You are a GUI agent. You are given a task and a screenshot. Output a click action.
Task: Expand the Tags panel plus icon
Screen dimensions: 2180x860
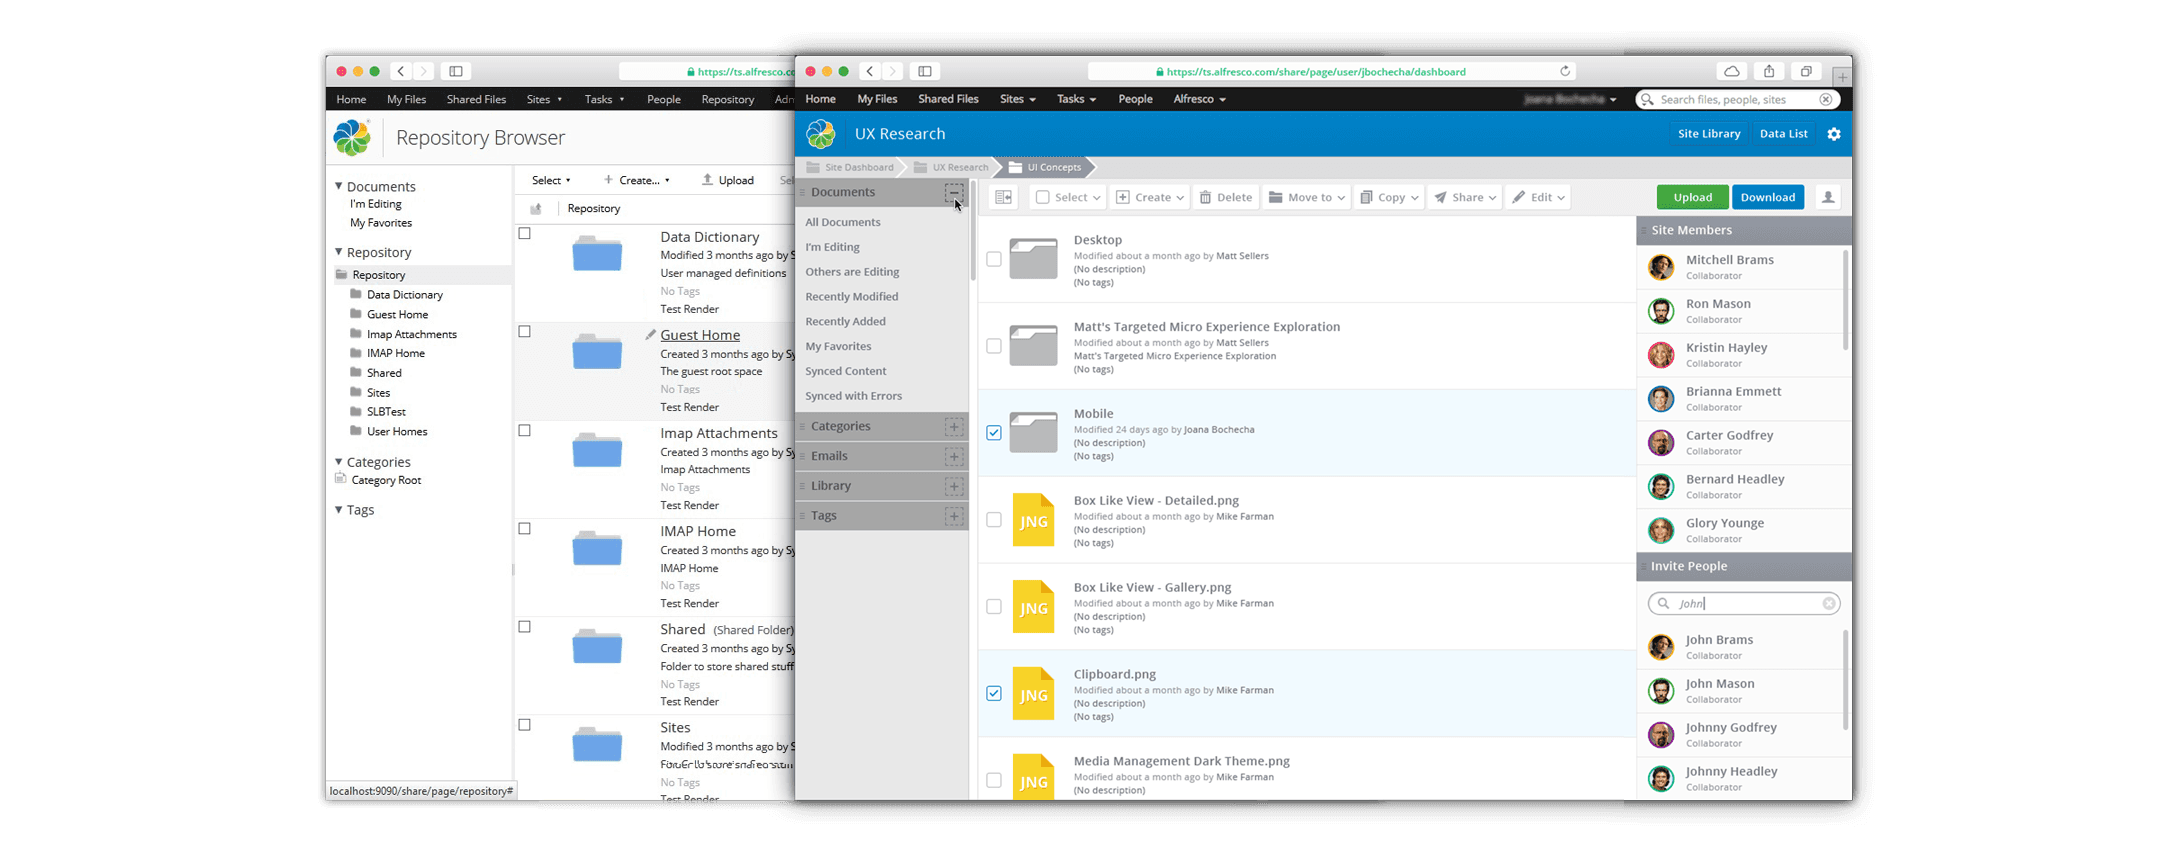pyautogui.click(x=954, y=516)
